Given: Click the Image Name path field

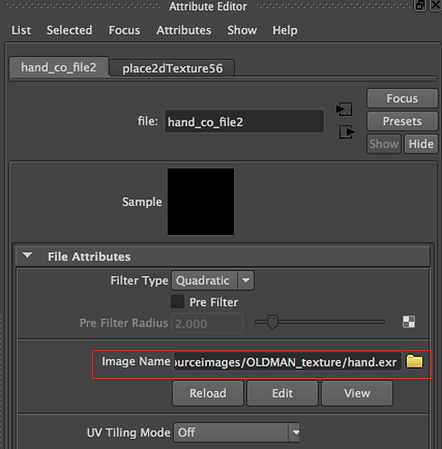Looking at the screenshot, I should [x=287, y=362].
